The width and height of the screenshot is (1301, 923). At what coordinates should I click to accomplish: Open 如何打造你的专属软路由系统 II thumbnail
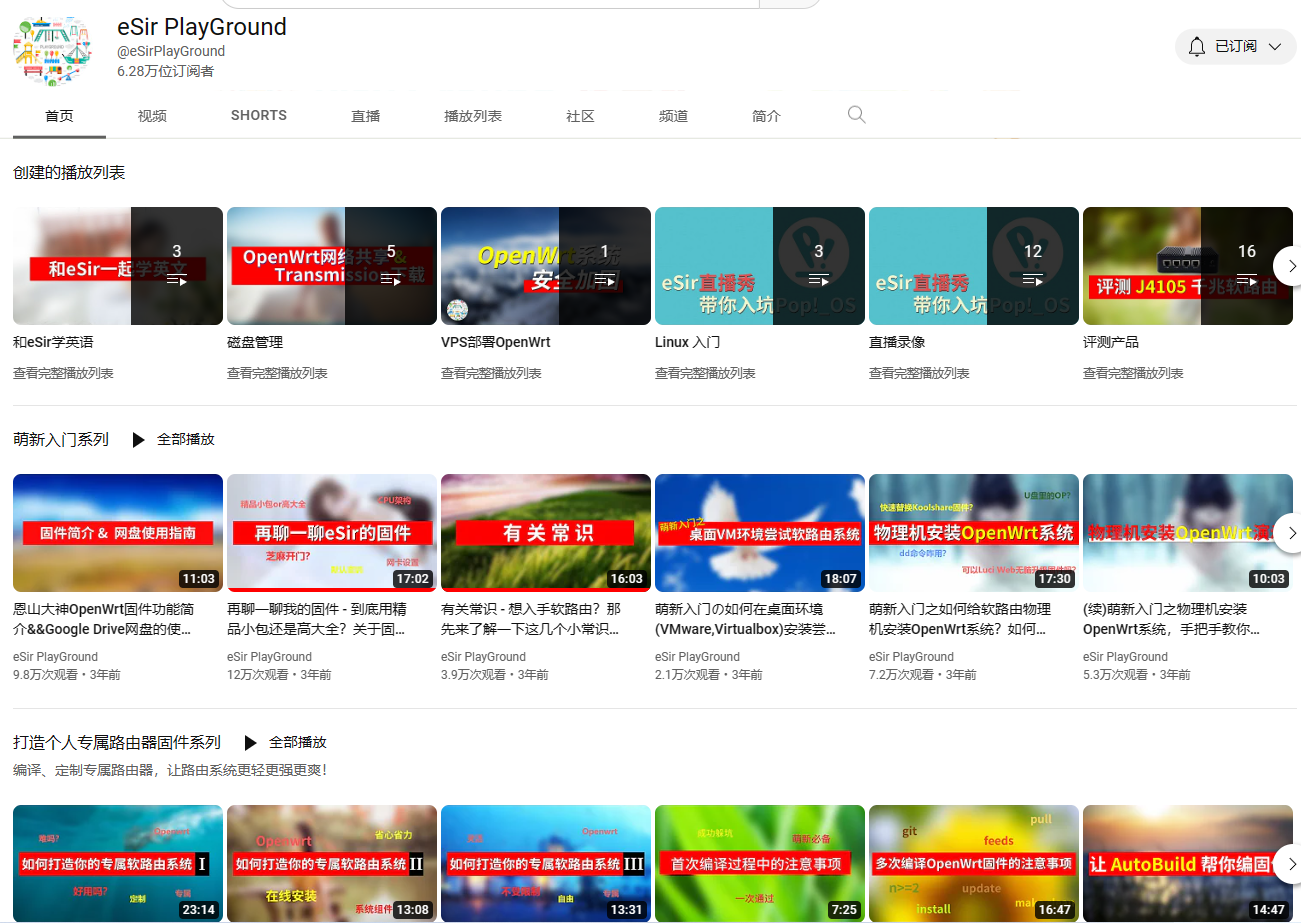click(x=332, y=864)
